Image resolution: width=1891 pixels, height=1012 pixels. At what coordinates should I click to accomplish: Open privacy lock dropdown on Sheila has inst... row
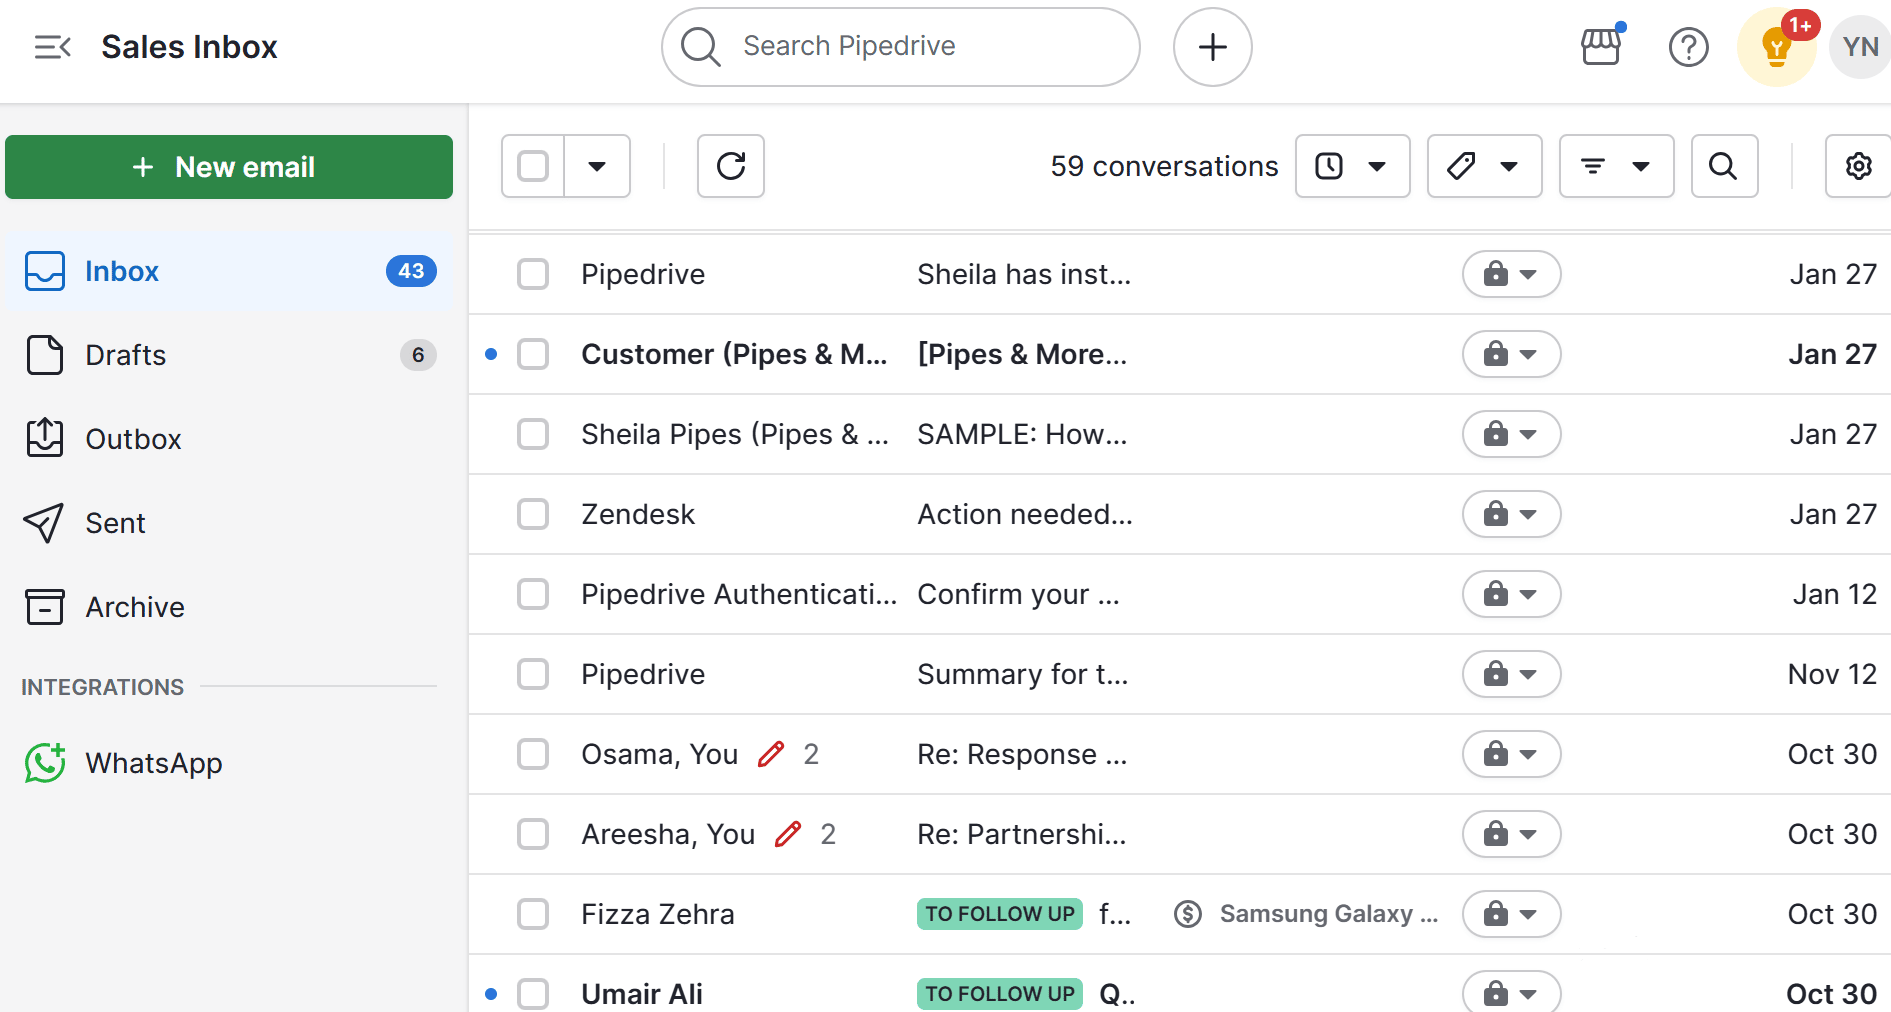click(x=1512, y=274)
